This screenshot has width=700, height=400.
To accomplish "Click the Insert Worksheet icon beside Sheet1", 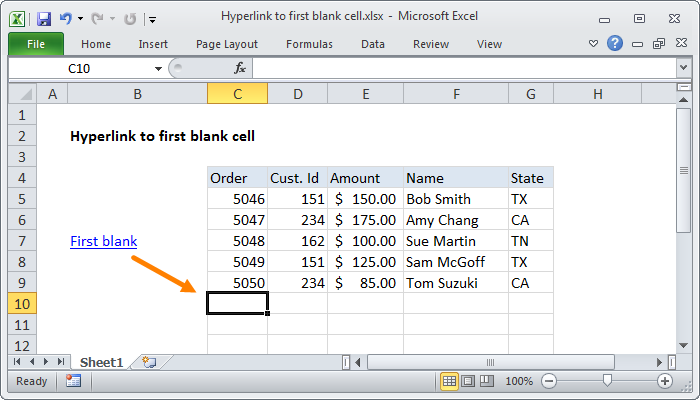I will 148,361.
